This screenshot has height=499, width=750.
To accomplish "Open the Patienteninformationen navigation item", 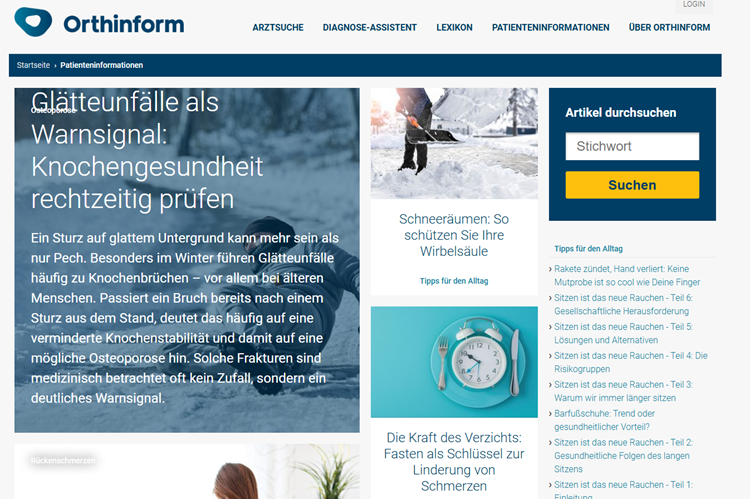I will (x=551, y=28).
